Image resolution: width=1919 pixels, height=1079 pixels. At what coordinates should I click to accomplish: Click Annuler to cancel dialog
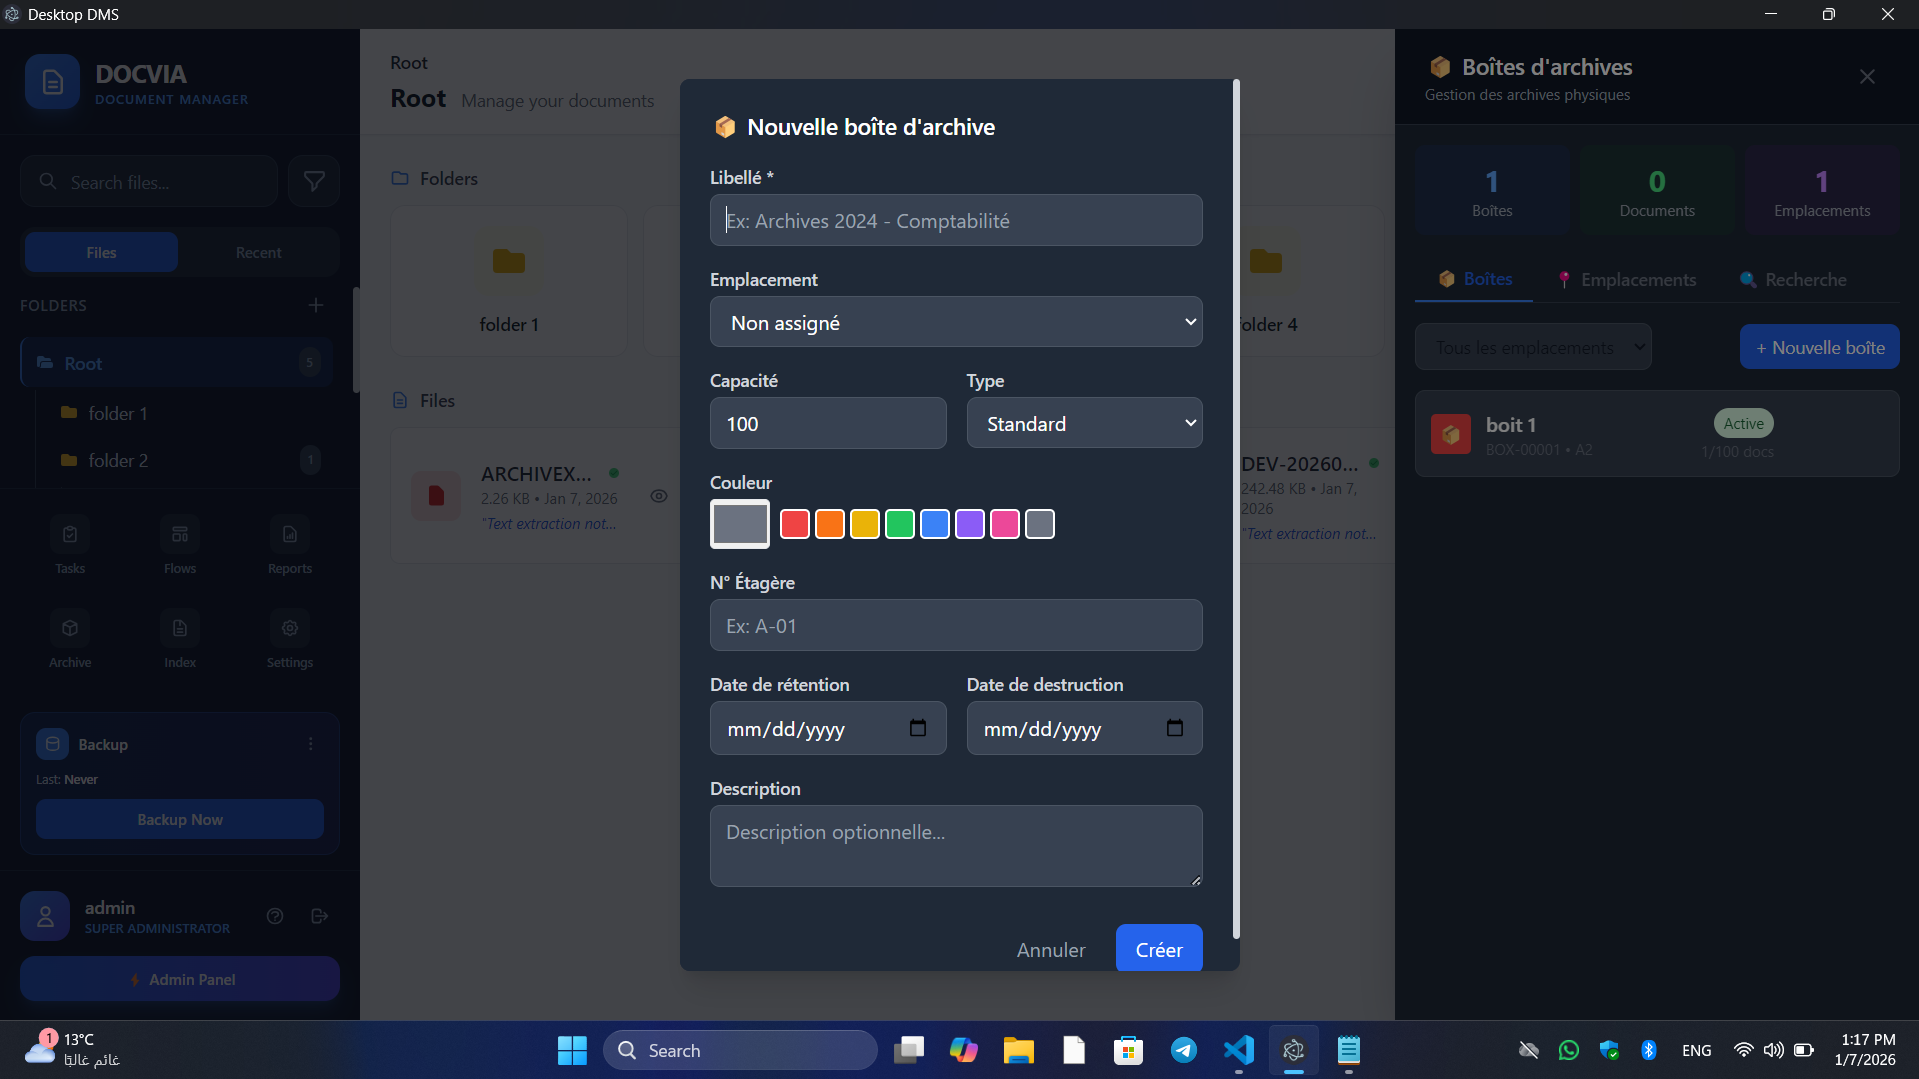point(1051,949)
